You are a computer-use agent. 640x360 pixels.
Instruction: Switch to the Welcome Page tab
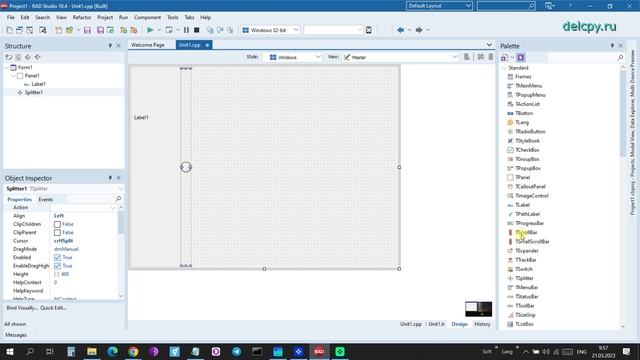(x=148, y=45)
